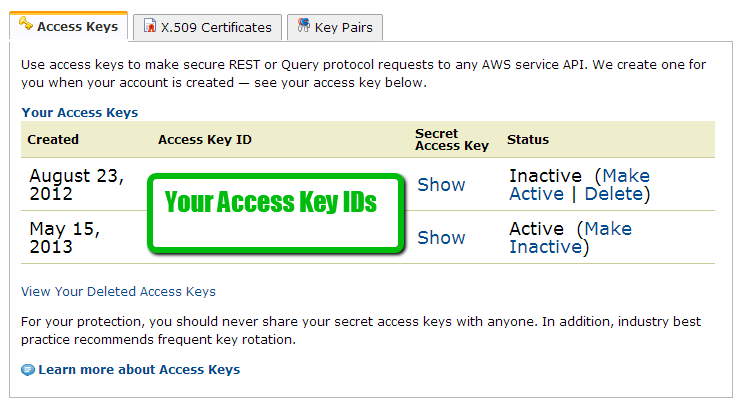
Task: Click the Secret Access Key column header
Action: pyautogui.click(x=451, y=140)
